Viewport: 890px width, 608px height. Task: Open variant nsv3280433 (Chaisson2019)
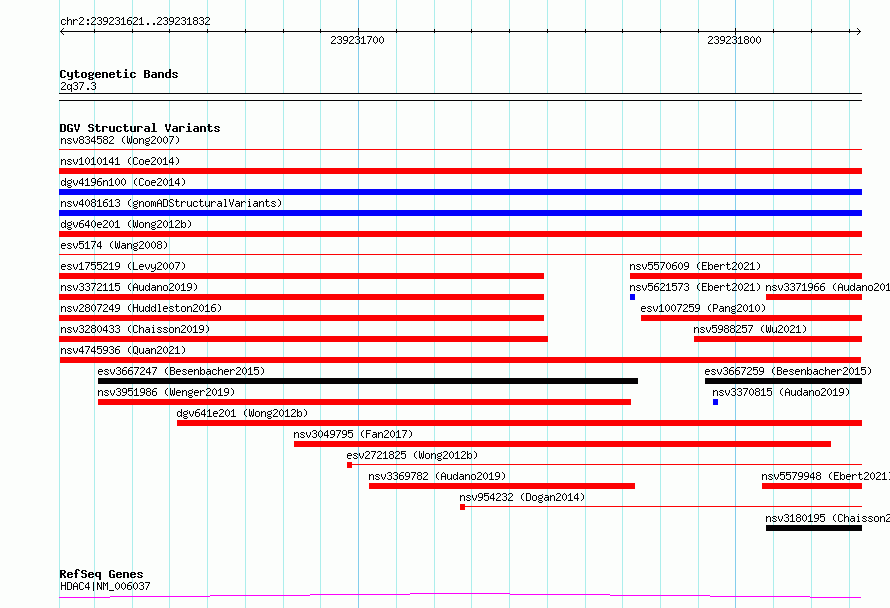tap(135, 329)
